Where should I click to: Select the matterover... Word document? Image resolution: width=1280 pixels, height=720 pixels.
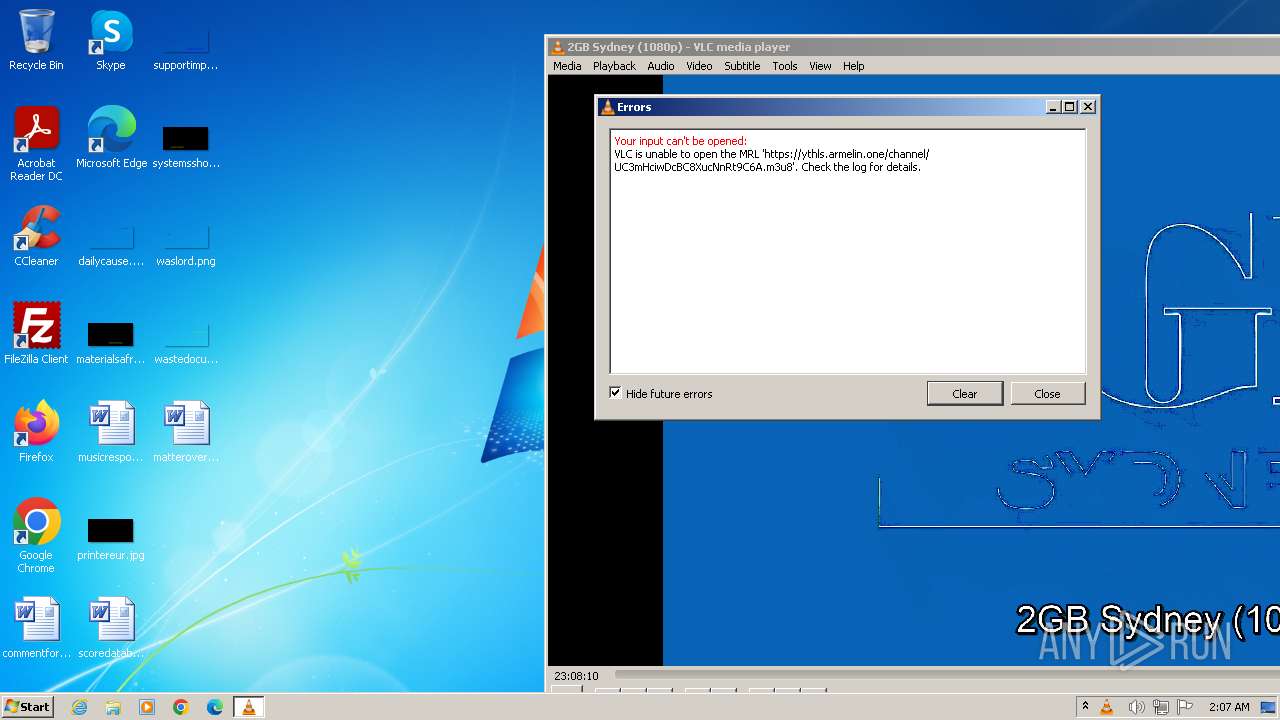(185, 432)
